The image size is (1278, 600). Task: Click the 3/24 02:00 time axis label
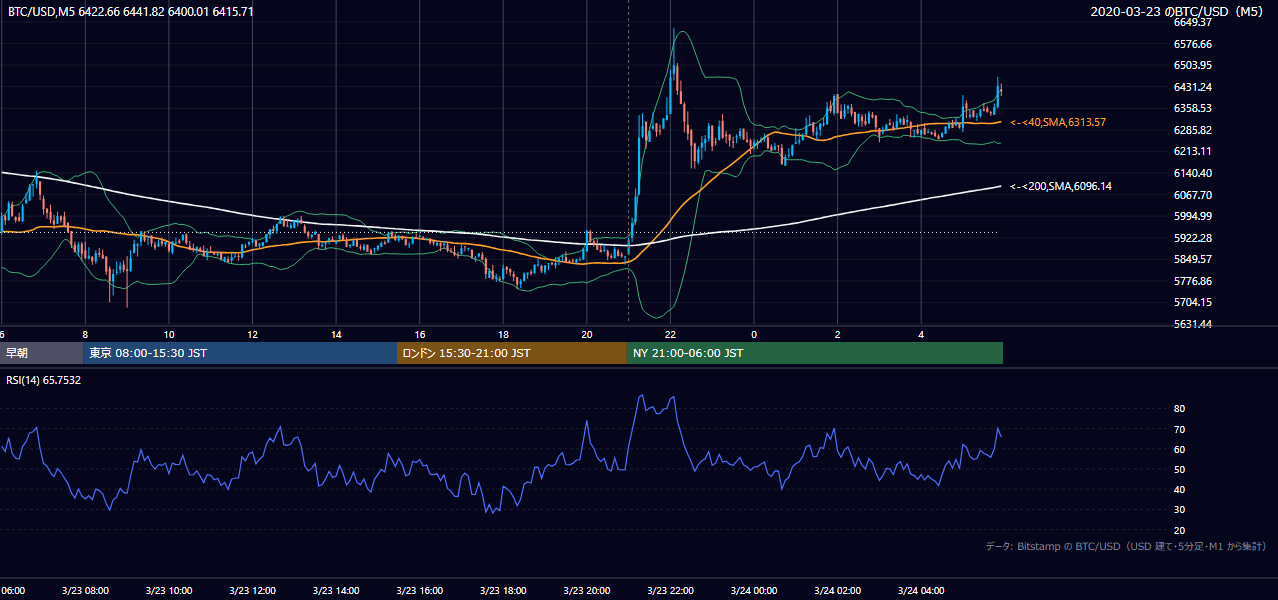pyautogui.click(x=838, y=591)
